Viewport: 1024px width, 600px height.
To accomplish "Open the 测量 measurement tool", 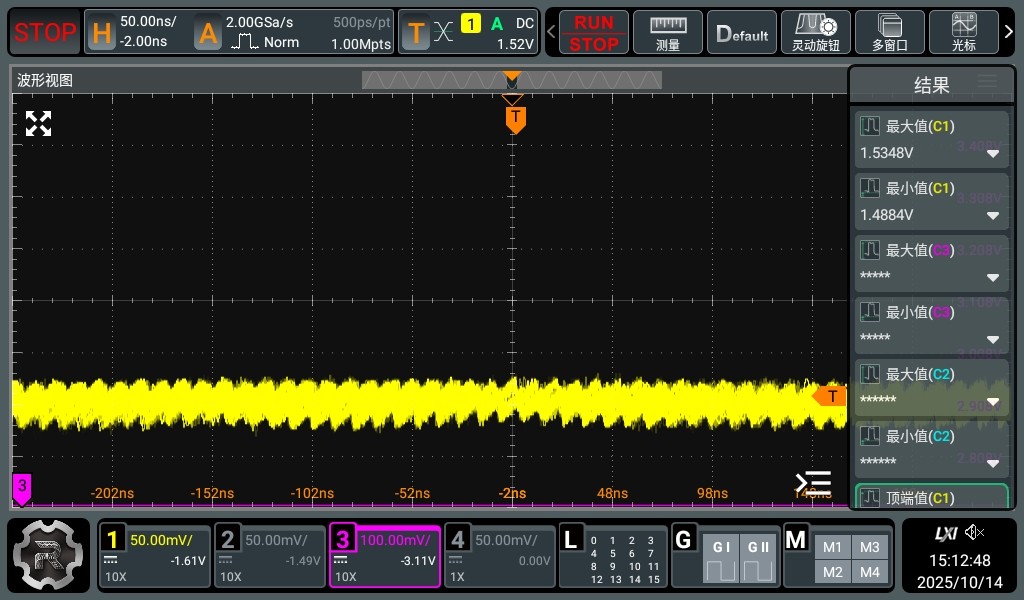I will pos(668,33).
